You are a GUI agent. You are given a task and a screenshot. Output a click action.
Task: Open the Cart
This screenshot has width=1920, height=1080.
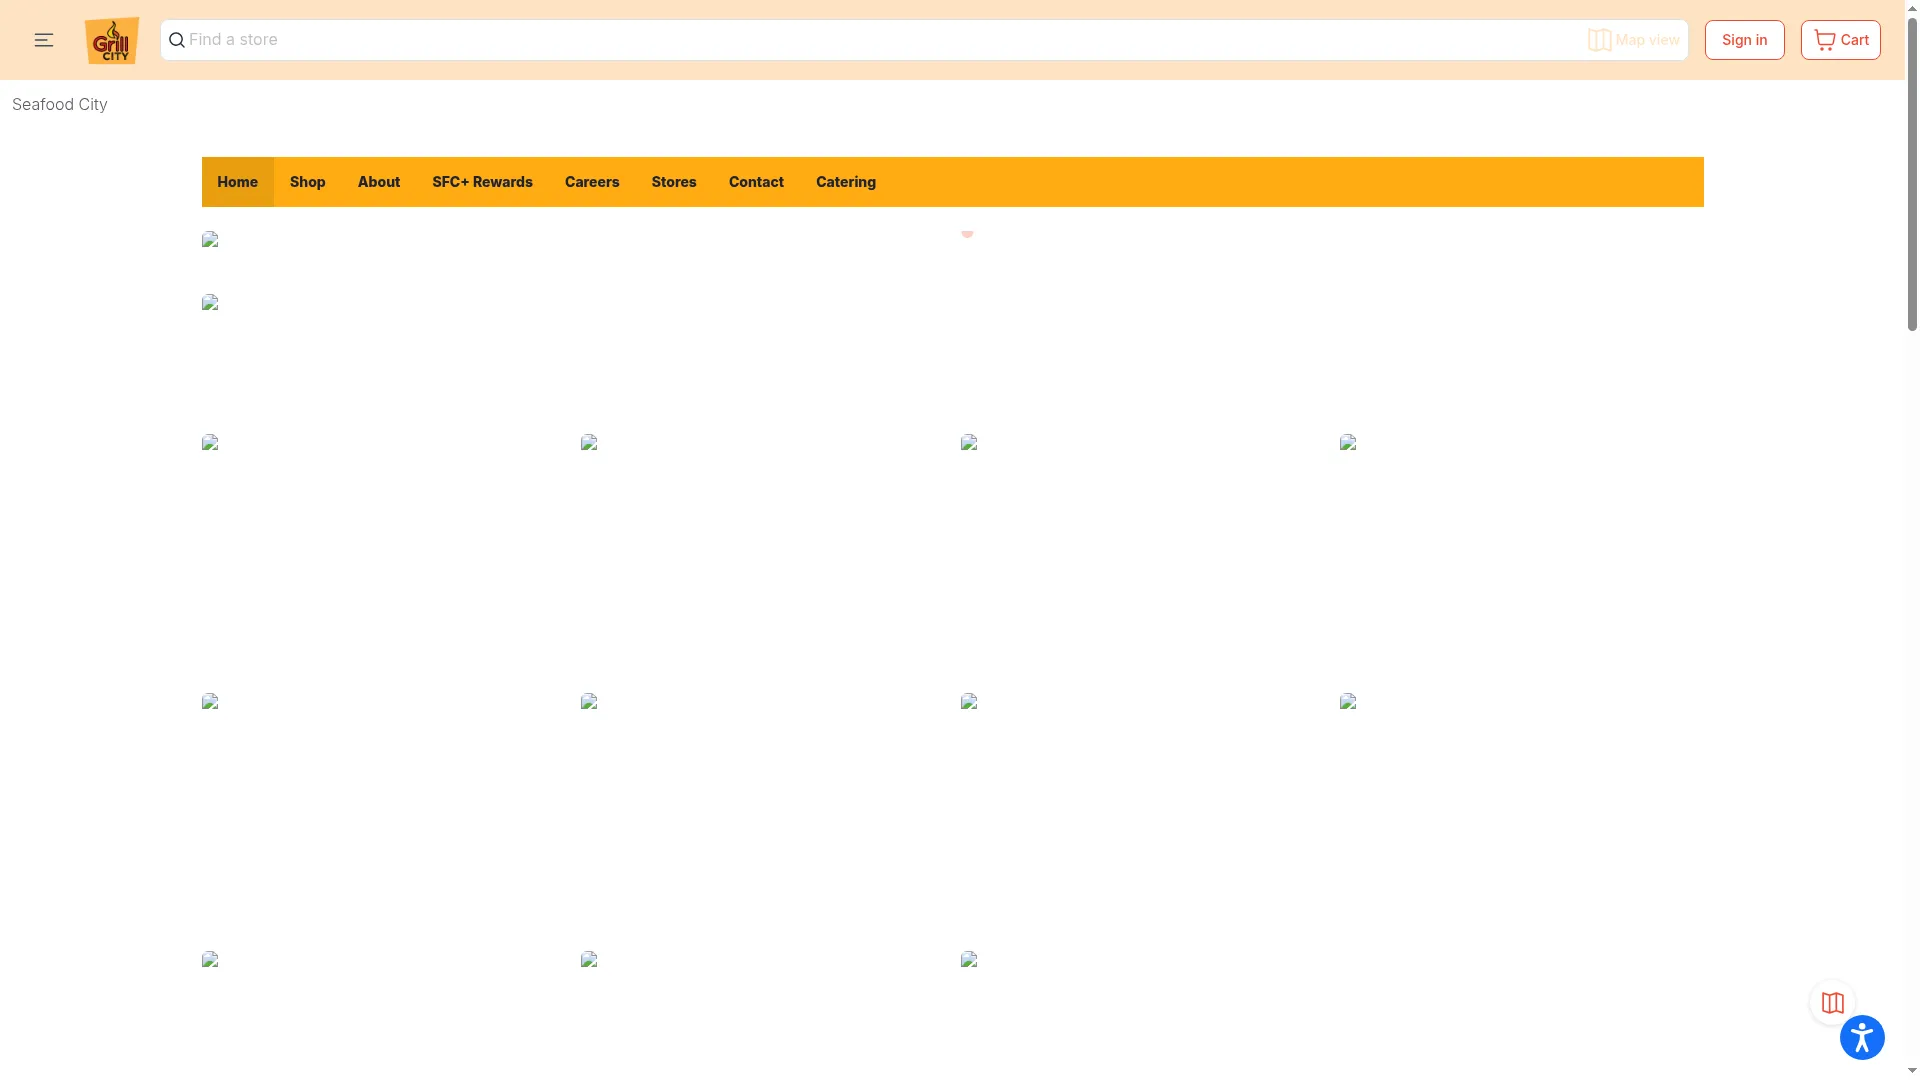[1841, 40]
